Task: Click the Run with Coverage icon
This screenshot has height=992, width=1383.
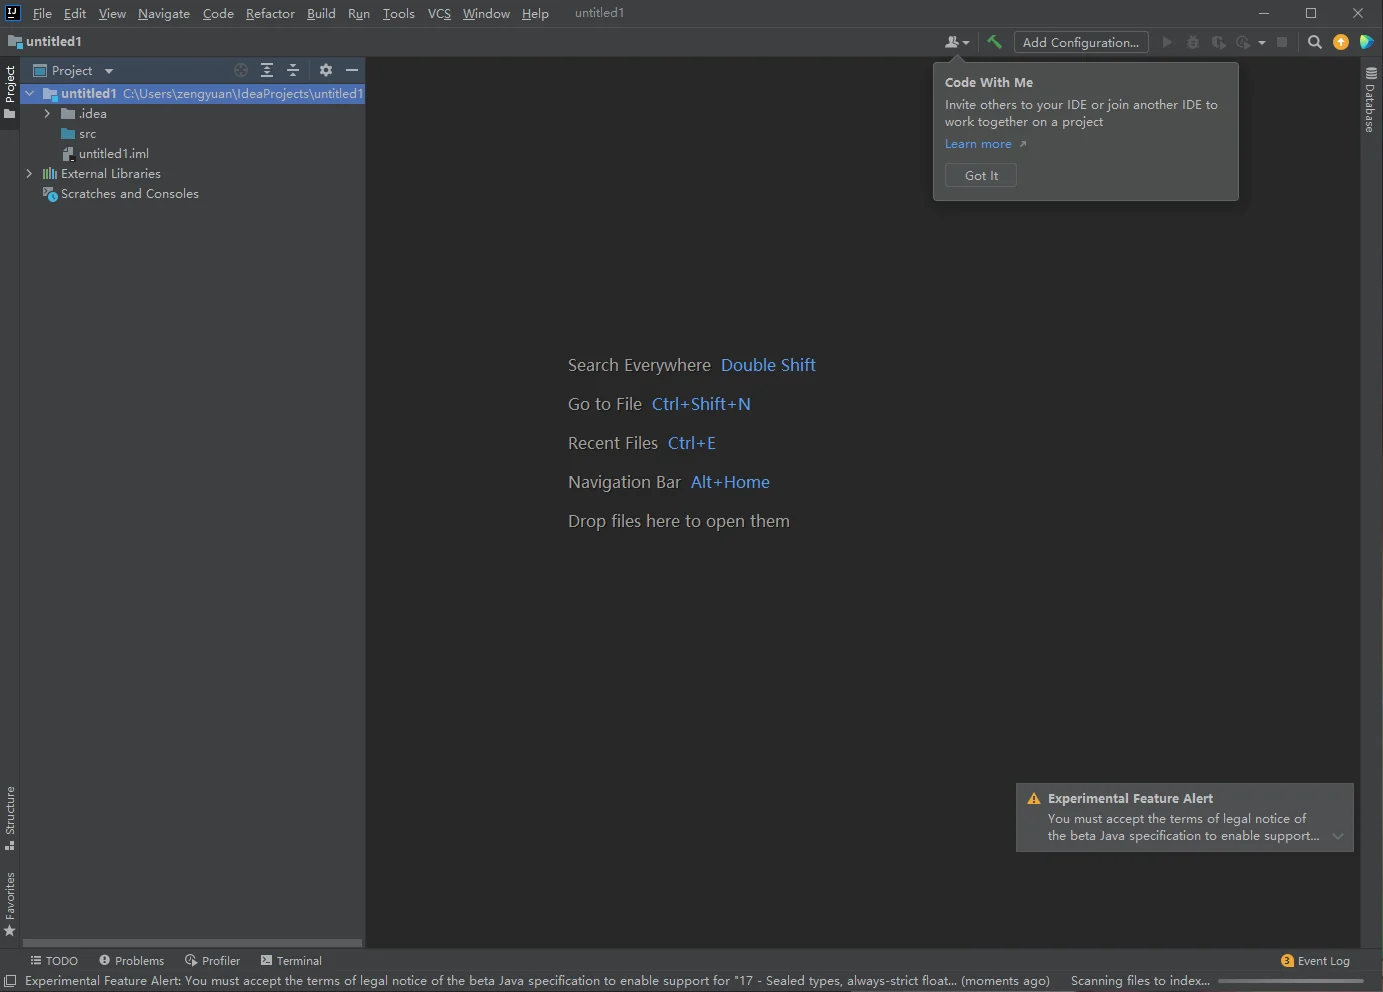Action: pos(1218,42)
